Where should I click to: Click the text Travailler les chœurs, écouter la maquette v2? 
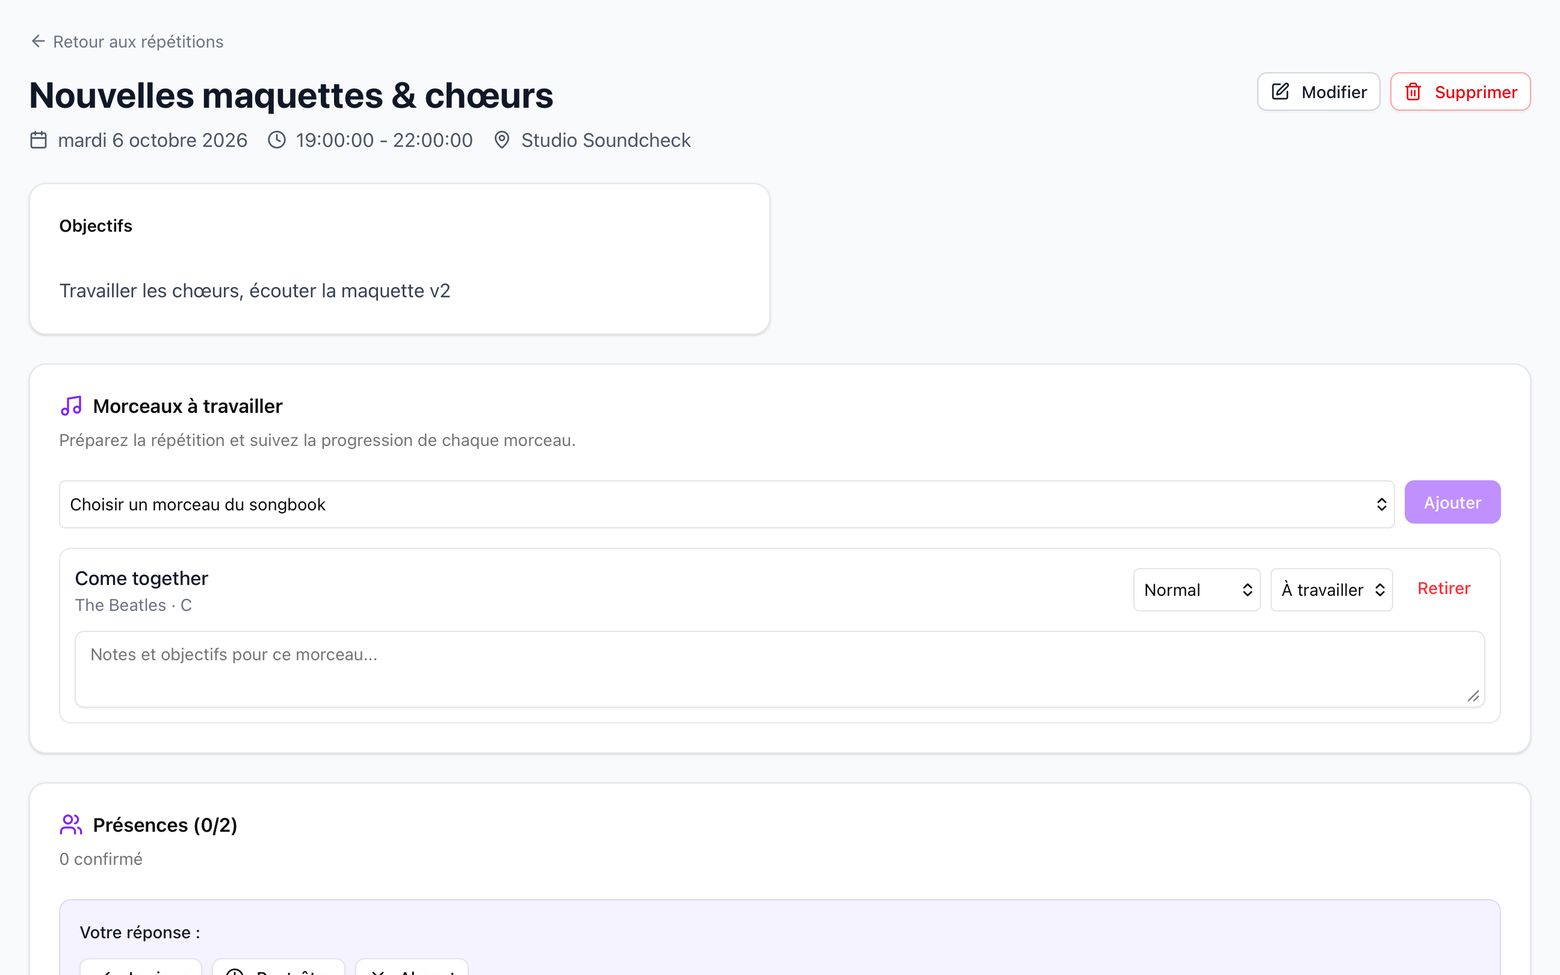coord(255,291)
